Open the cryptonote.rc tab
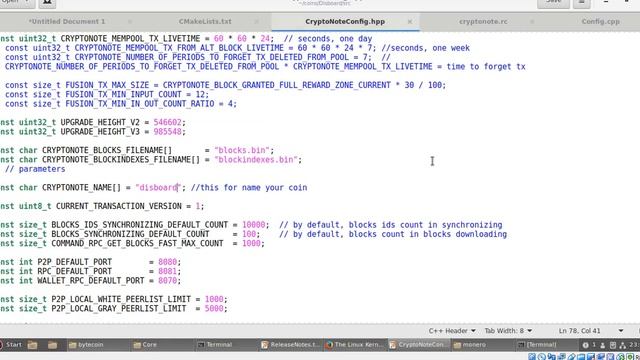This screenshot has height=360, width=640. click(x=483, y=22)
